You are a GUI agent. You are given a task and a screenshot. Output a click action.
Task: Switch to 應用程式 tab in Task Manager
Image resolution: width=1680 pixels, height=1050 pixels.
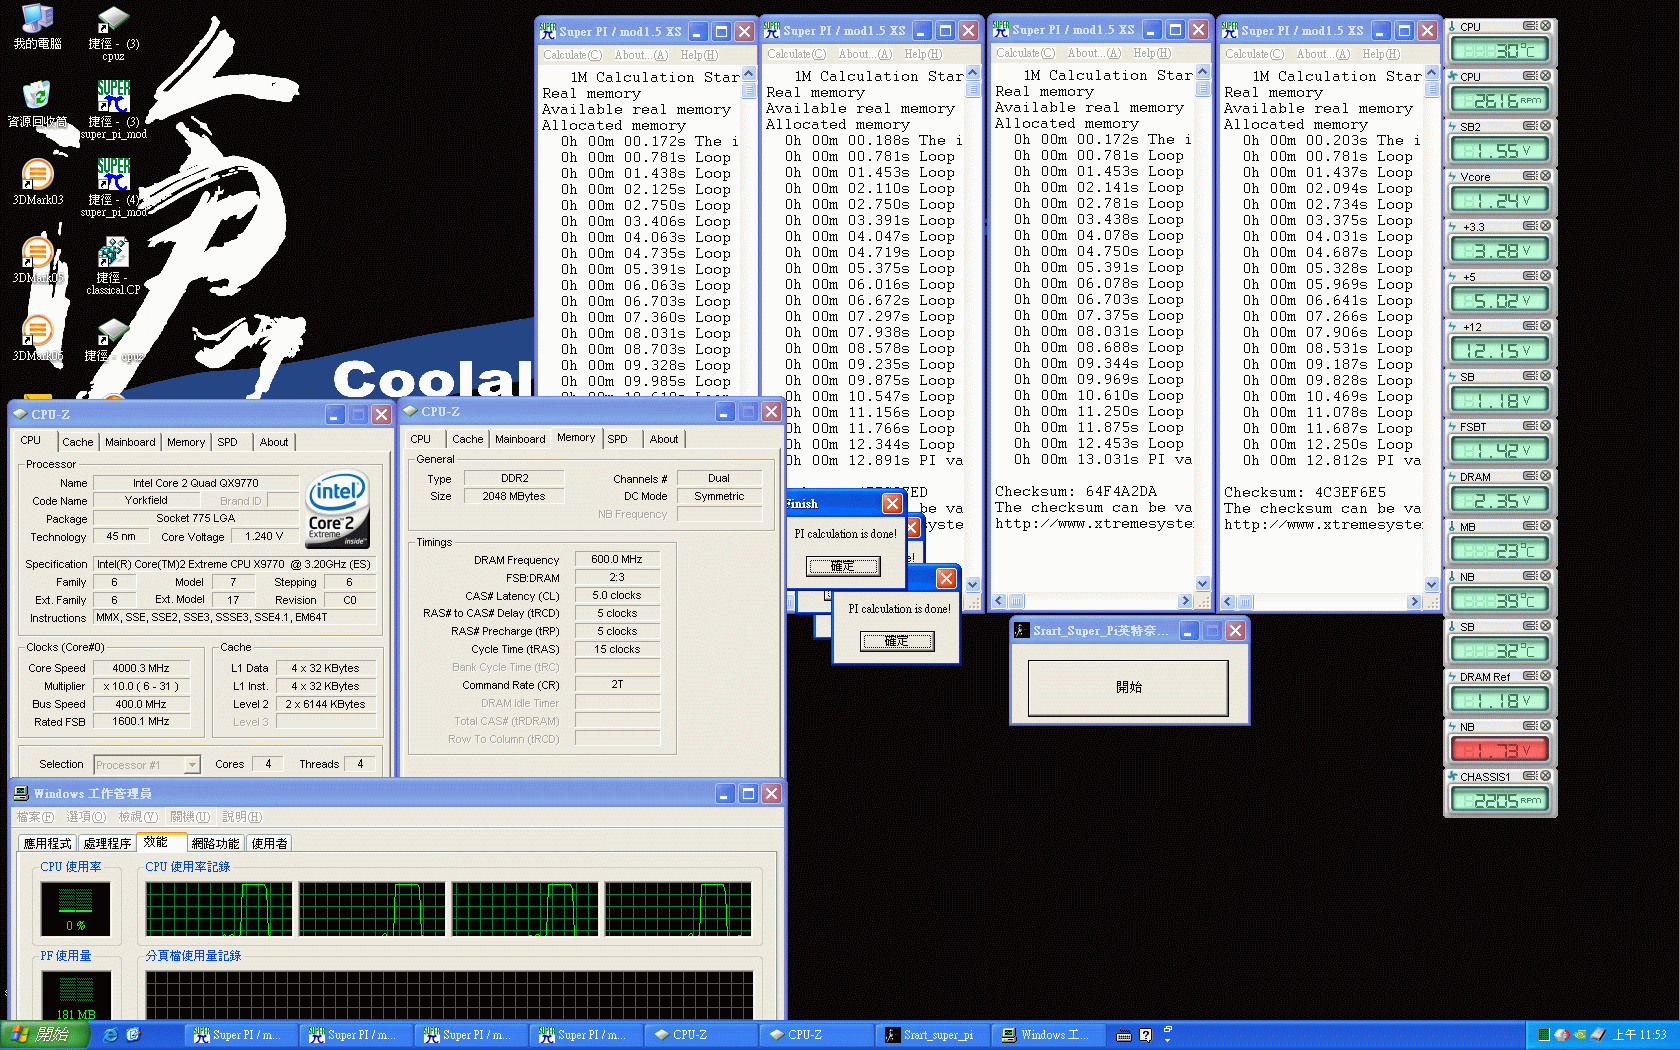47,844
